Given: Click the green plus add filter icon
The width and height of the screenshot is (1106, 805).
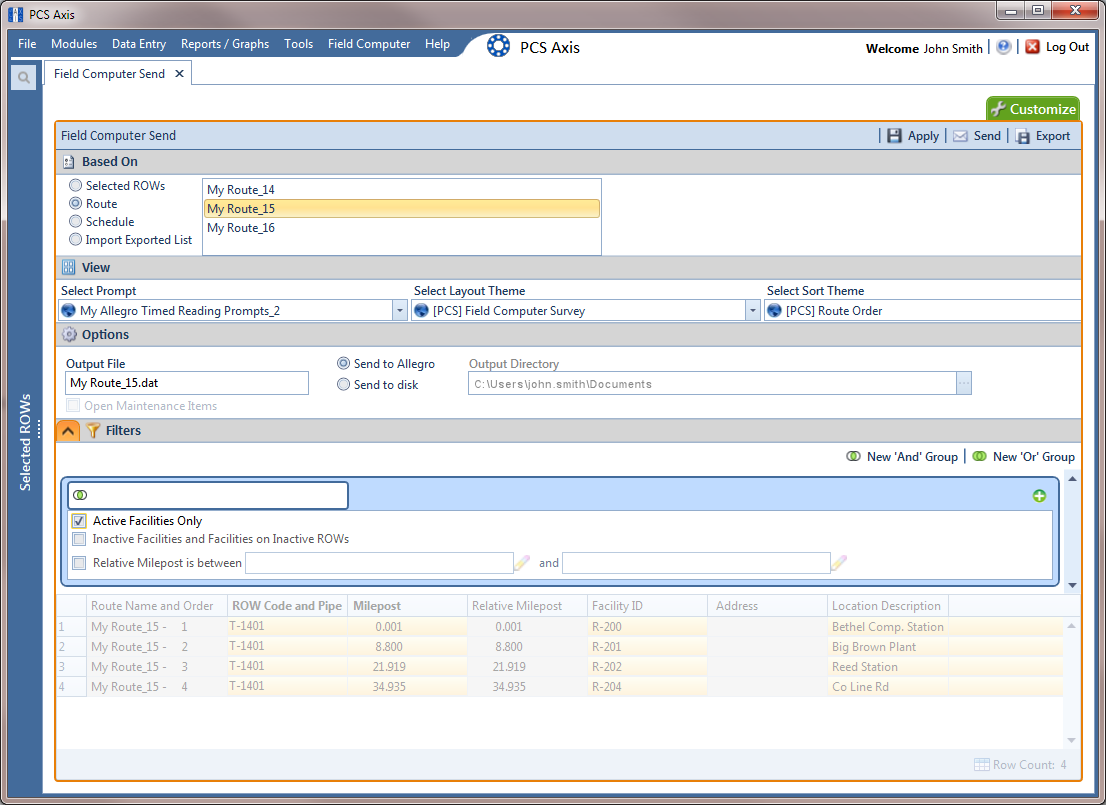Looking at the screenshot, I should coord(1039,496).
